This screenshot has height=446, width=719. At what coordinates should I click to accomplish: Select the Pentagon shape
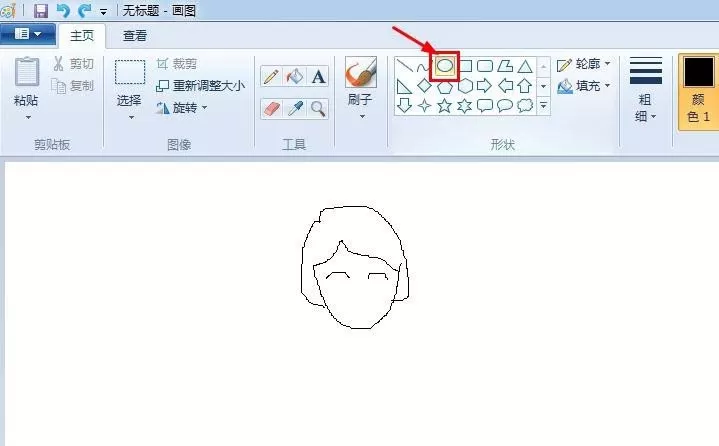[444, 86]
